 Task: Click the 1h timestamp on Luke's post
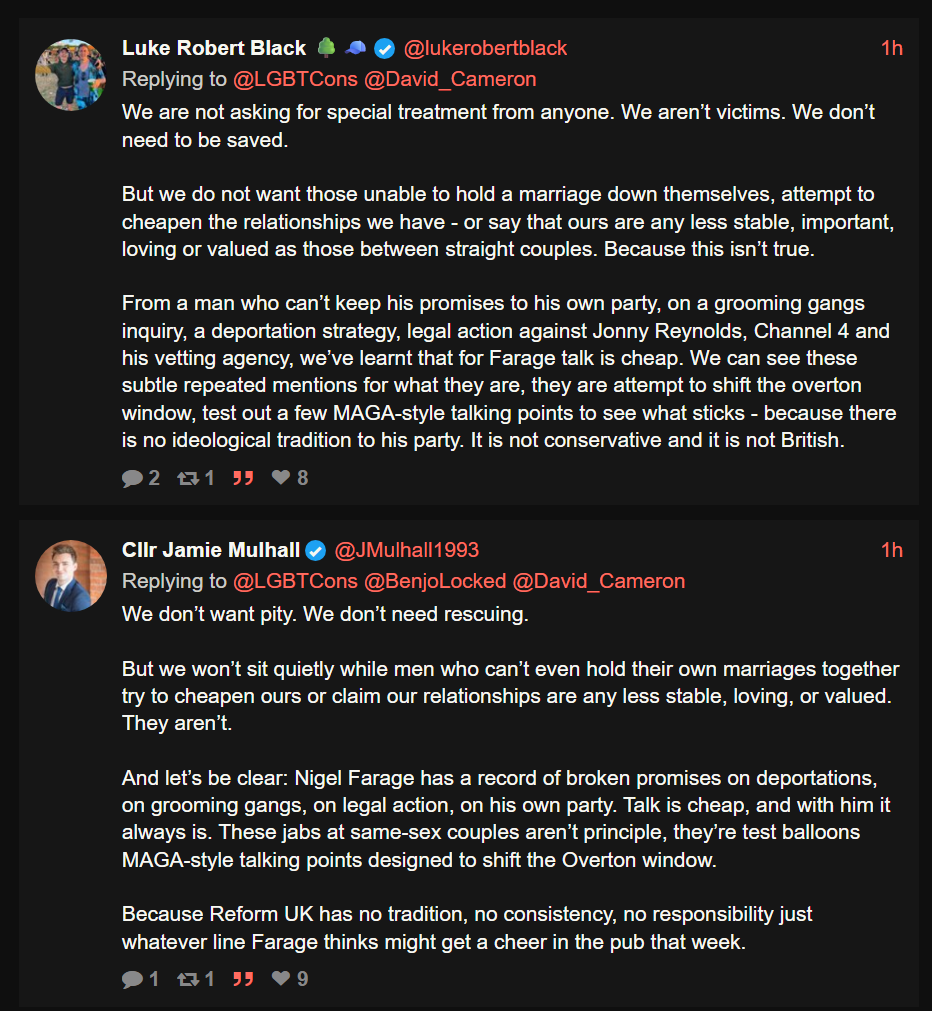pos(891,48)
